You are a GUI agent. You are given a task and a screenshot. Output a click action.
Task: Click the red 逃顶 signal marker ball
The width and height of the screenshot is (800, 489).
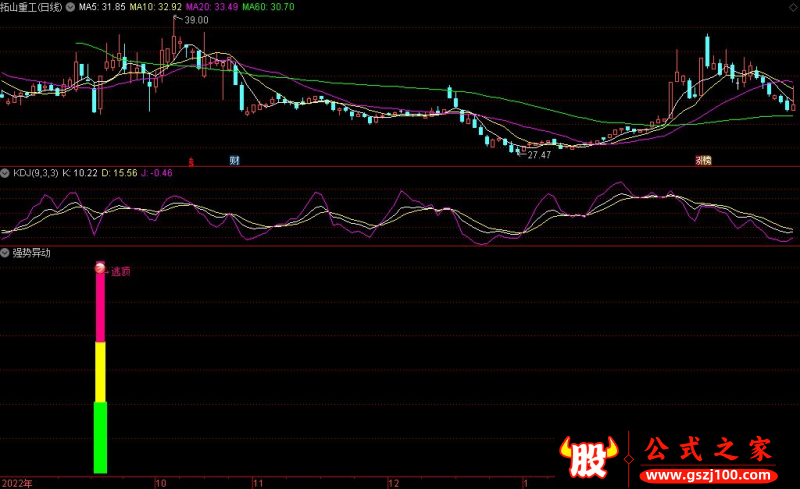100,267
